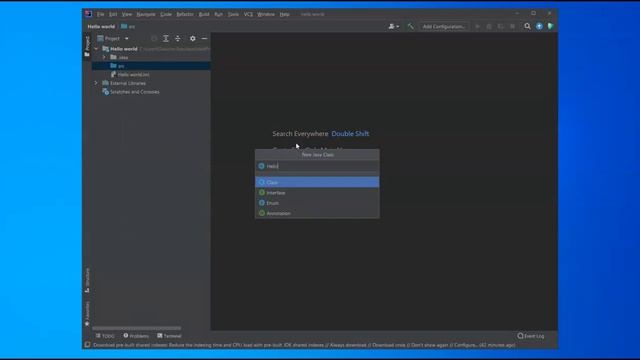
Task: Click the blue IDE updates icon
Action: pyautogui.click(x=539, y=27)
